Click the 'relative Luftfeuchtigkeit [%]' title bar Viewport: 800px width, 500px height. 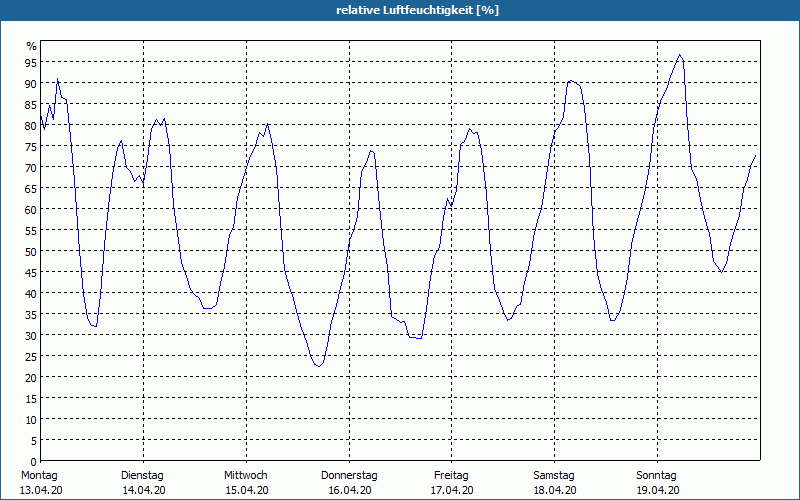[400, 10]
